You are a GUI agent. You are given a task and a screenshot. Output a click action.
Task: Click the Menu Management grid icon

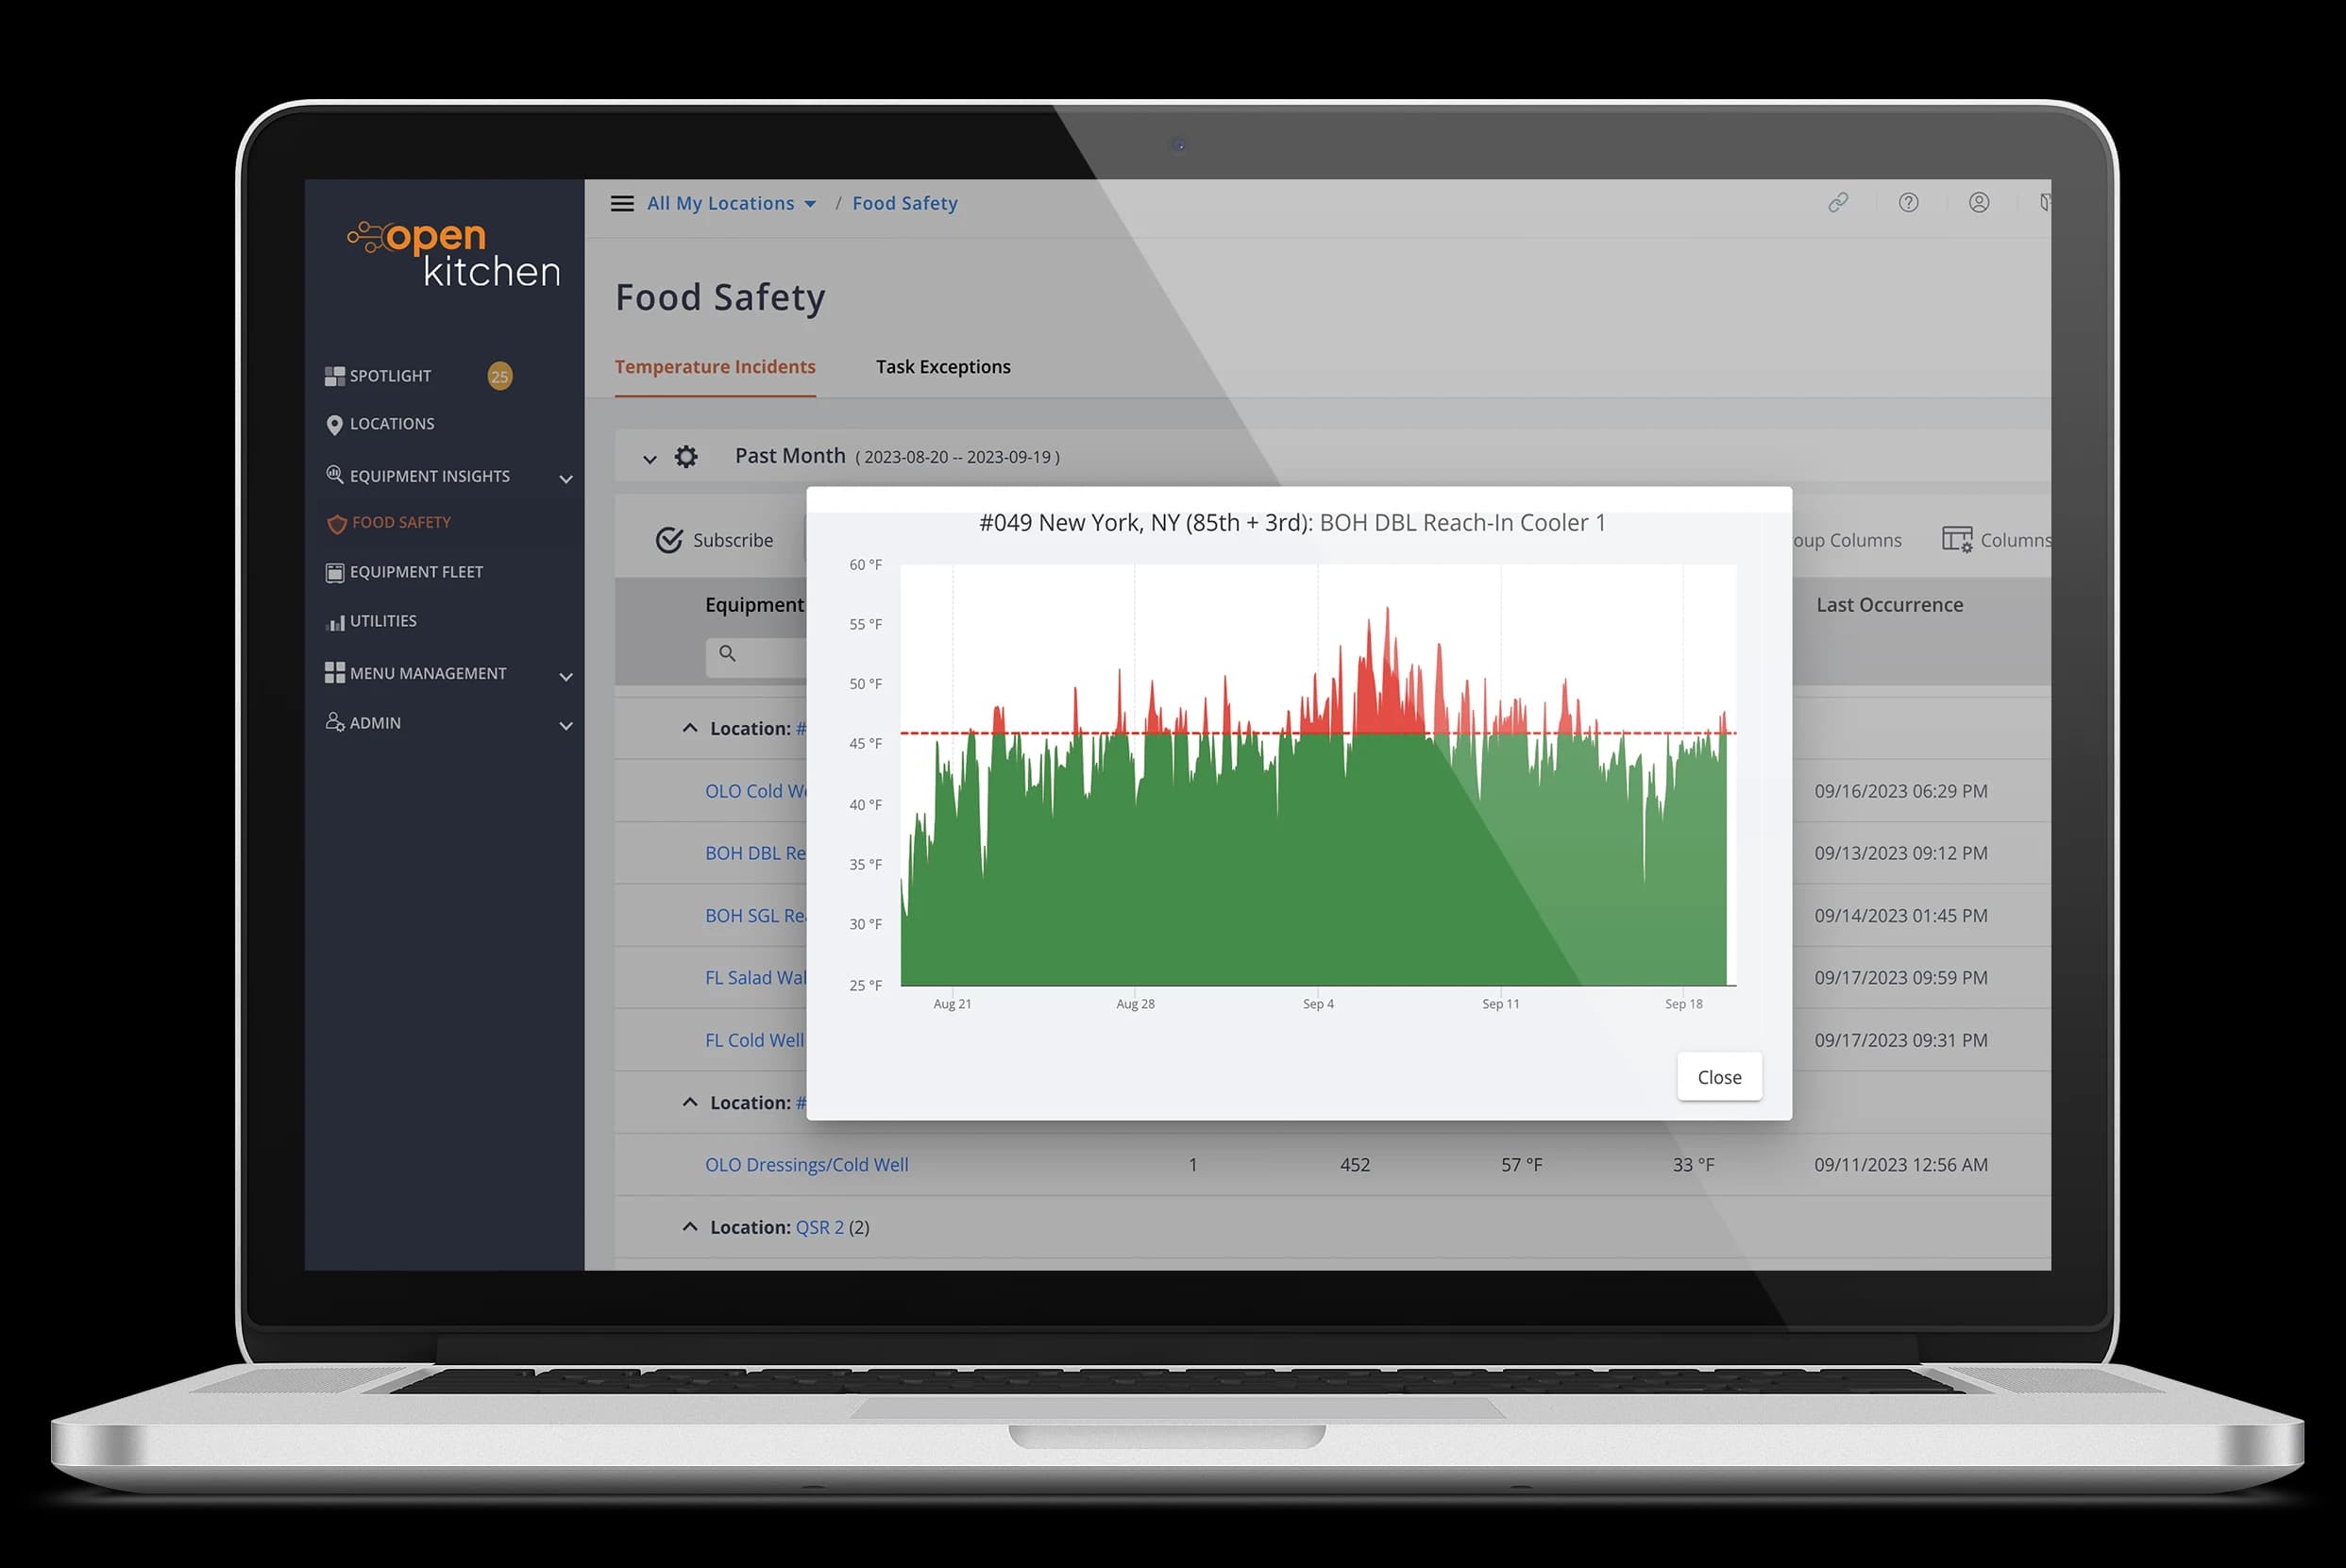point(335,673)
